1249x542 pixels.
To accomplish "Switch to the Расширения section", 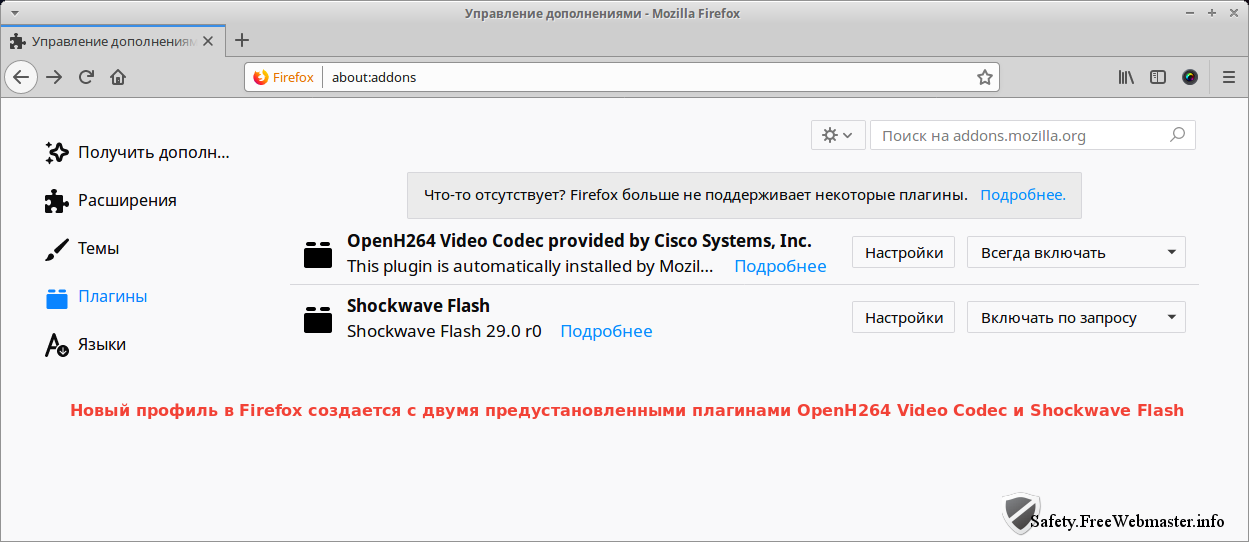I will (111, 200).
